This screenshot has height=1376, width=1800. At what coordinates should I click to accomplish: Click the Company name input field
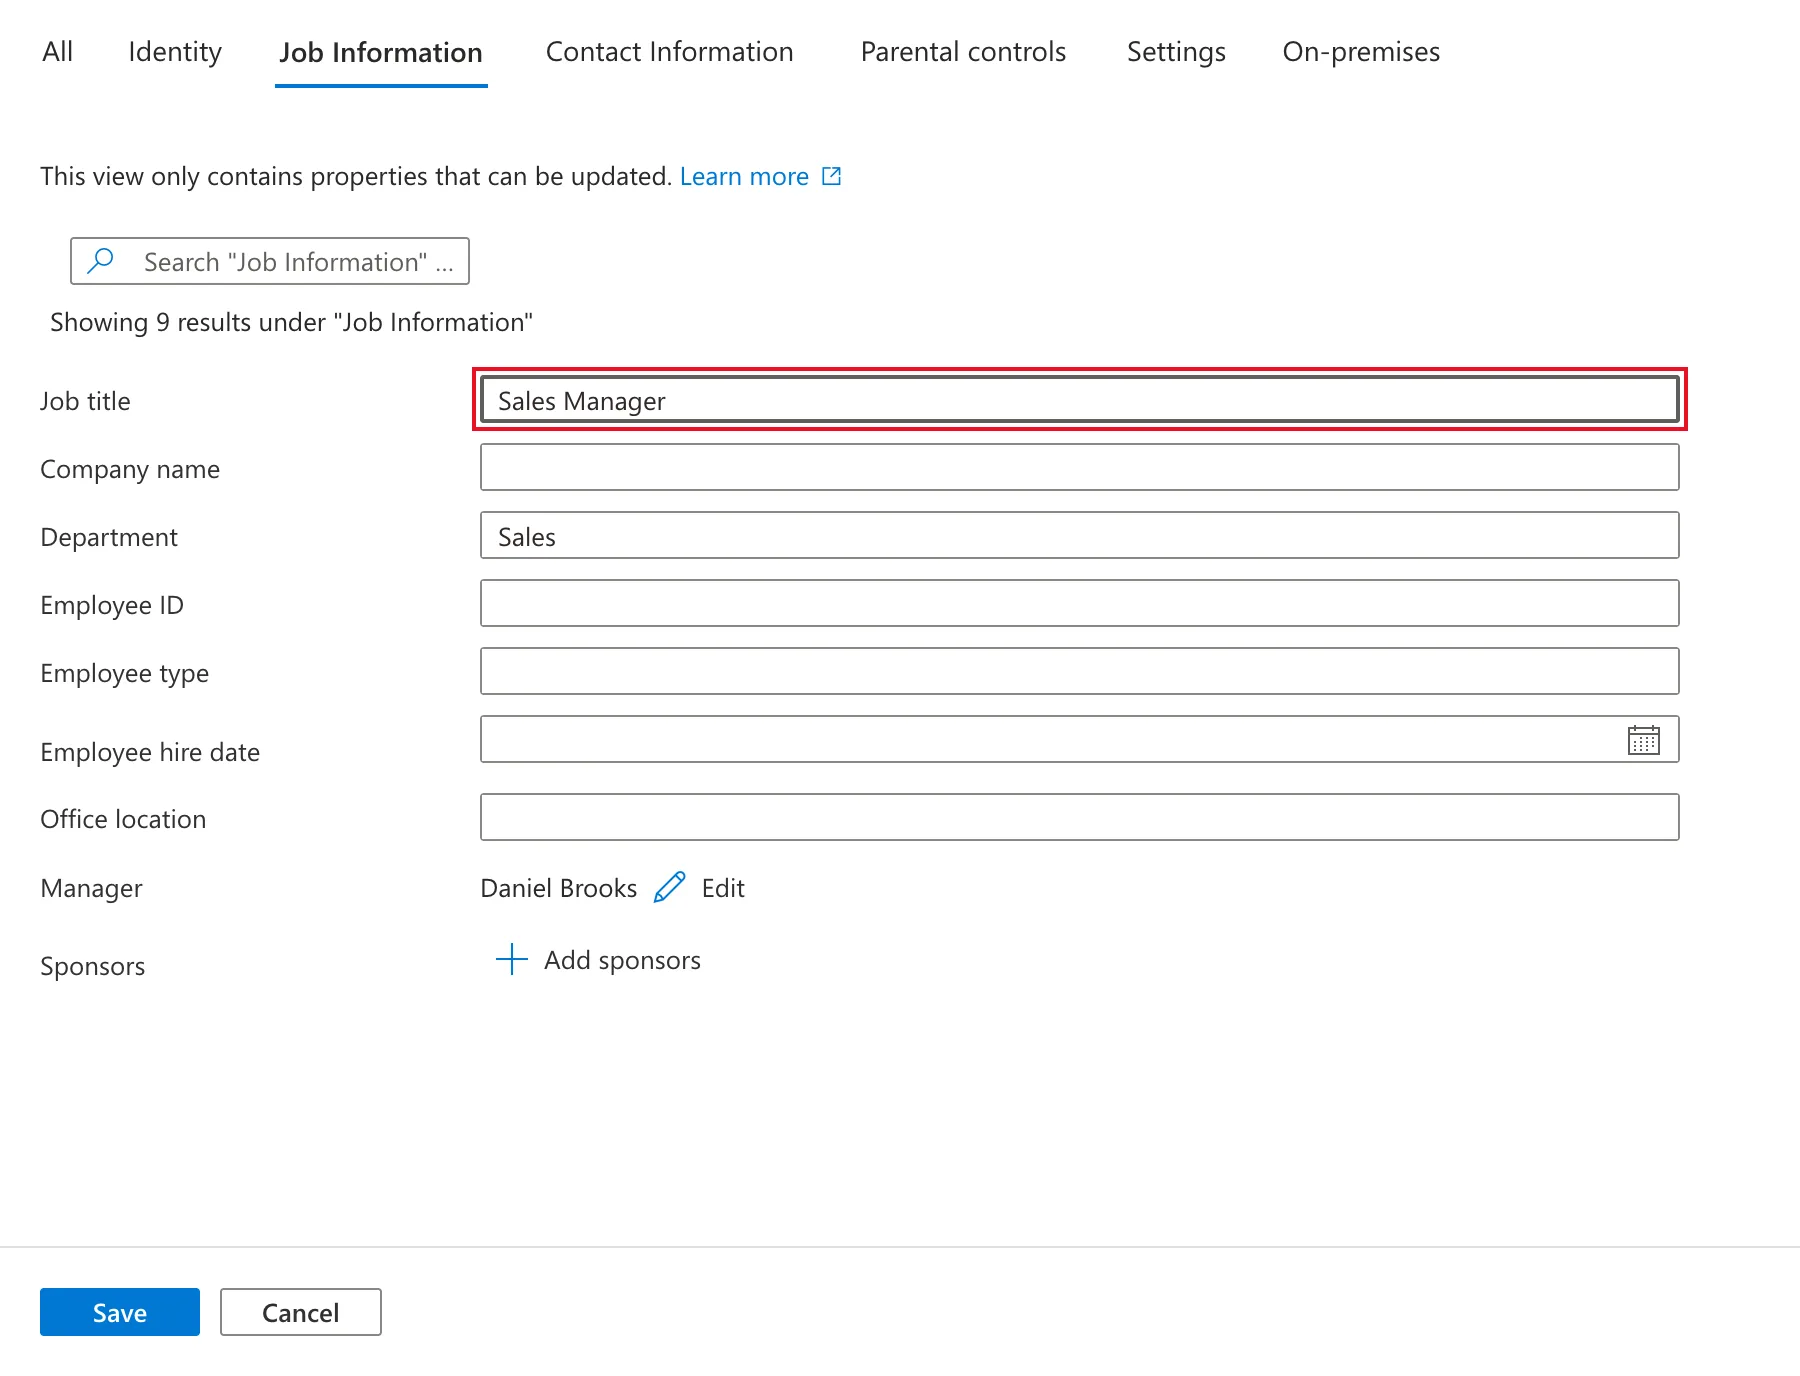point(1080,467)
